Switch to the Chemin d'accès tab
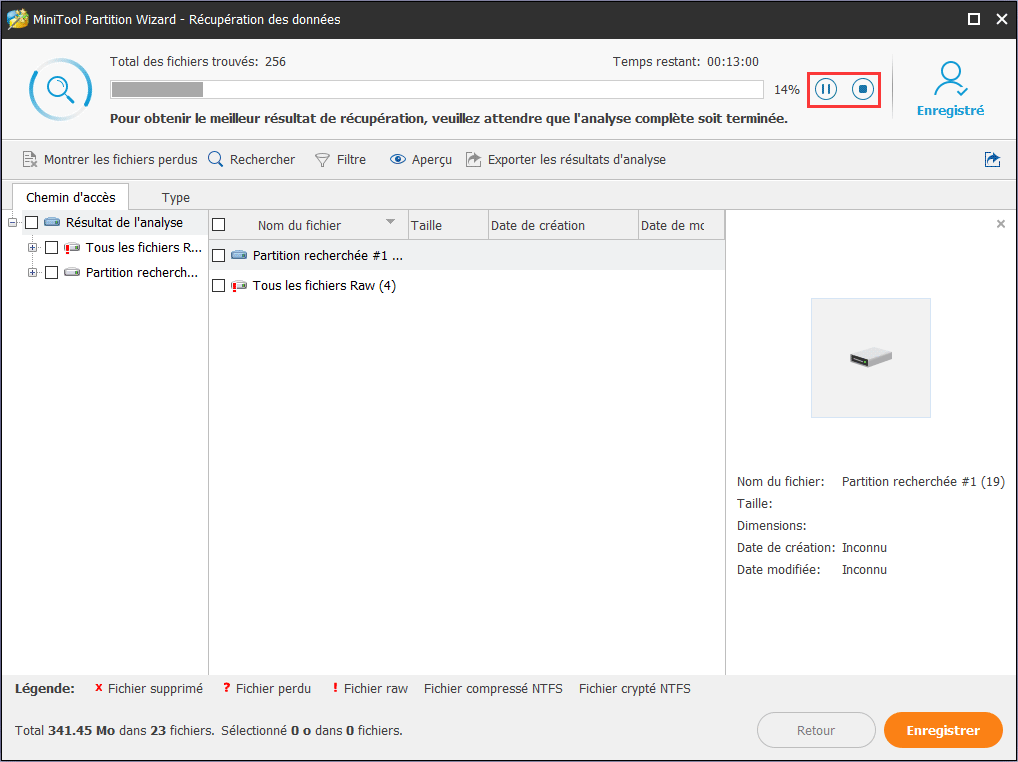The width and height of the screenshot is (1018, 762). point(71,197)
